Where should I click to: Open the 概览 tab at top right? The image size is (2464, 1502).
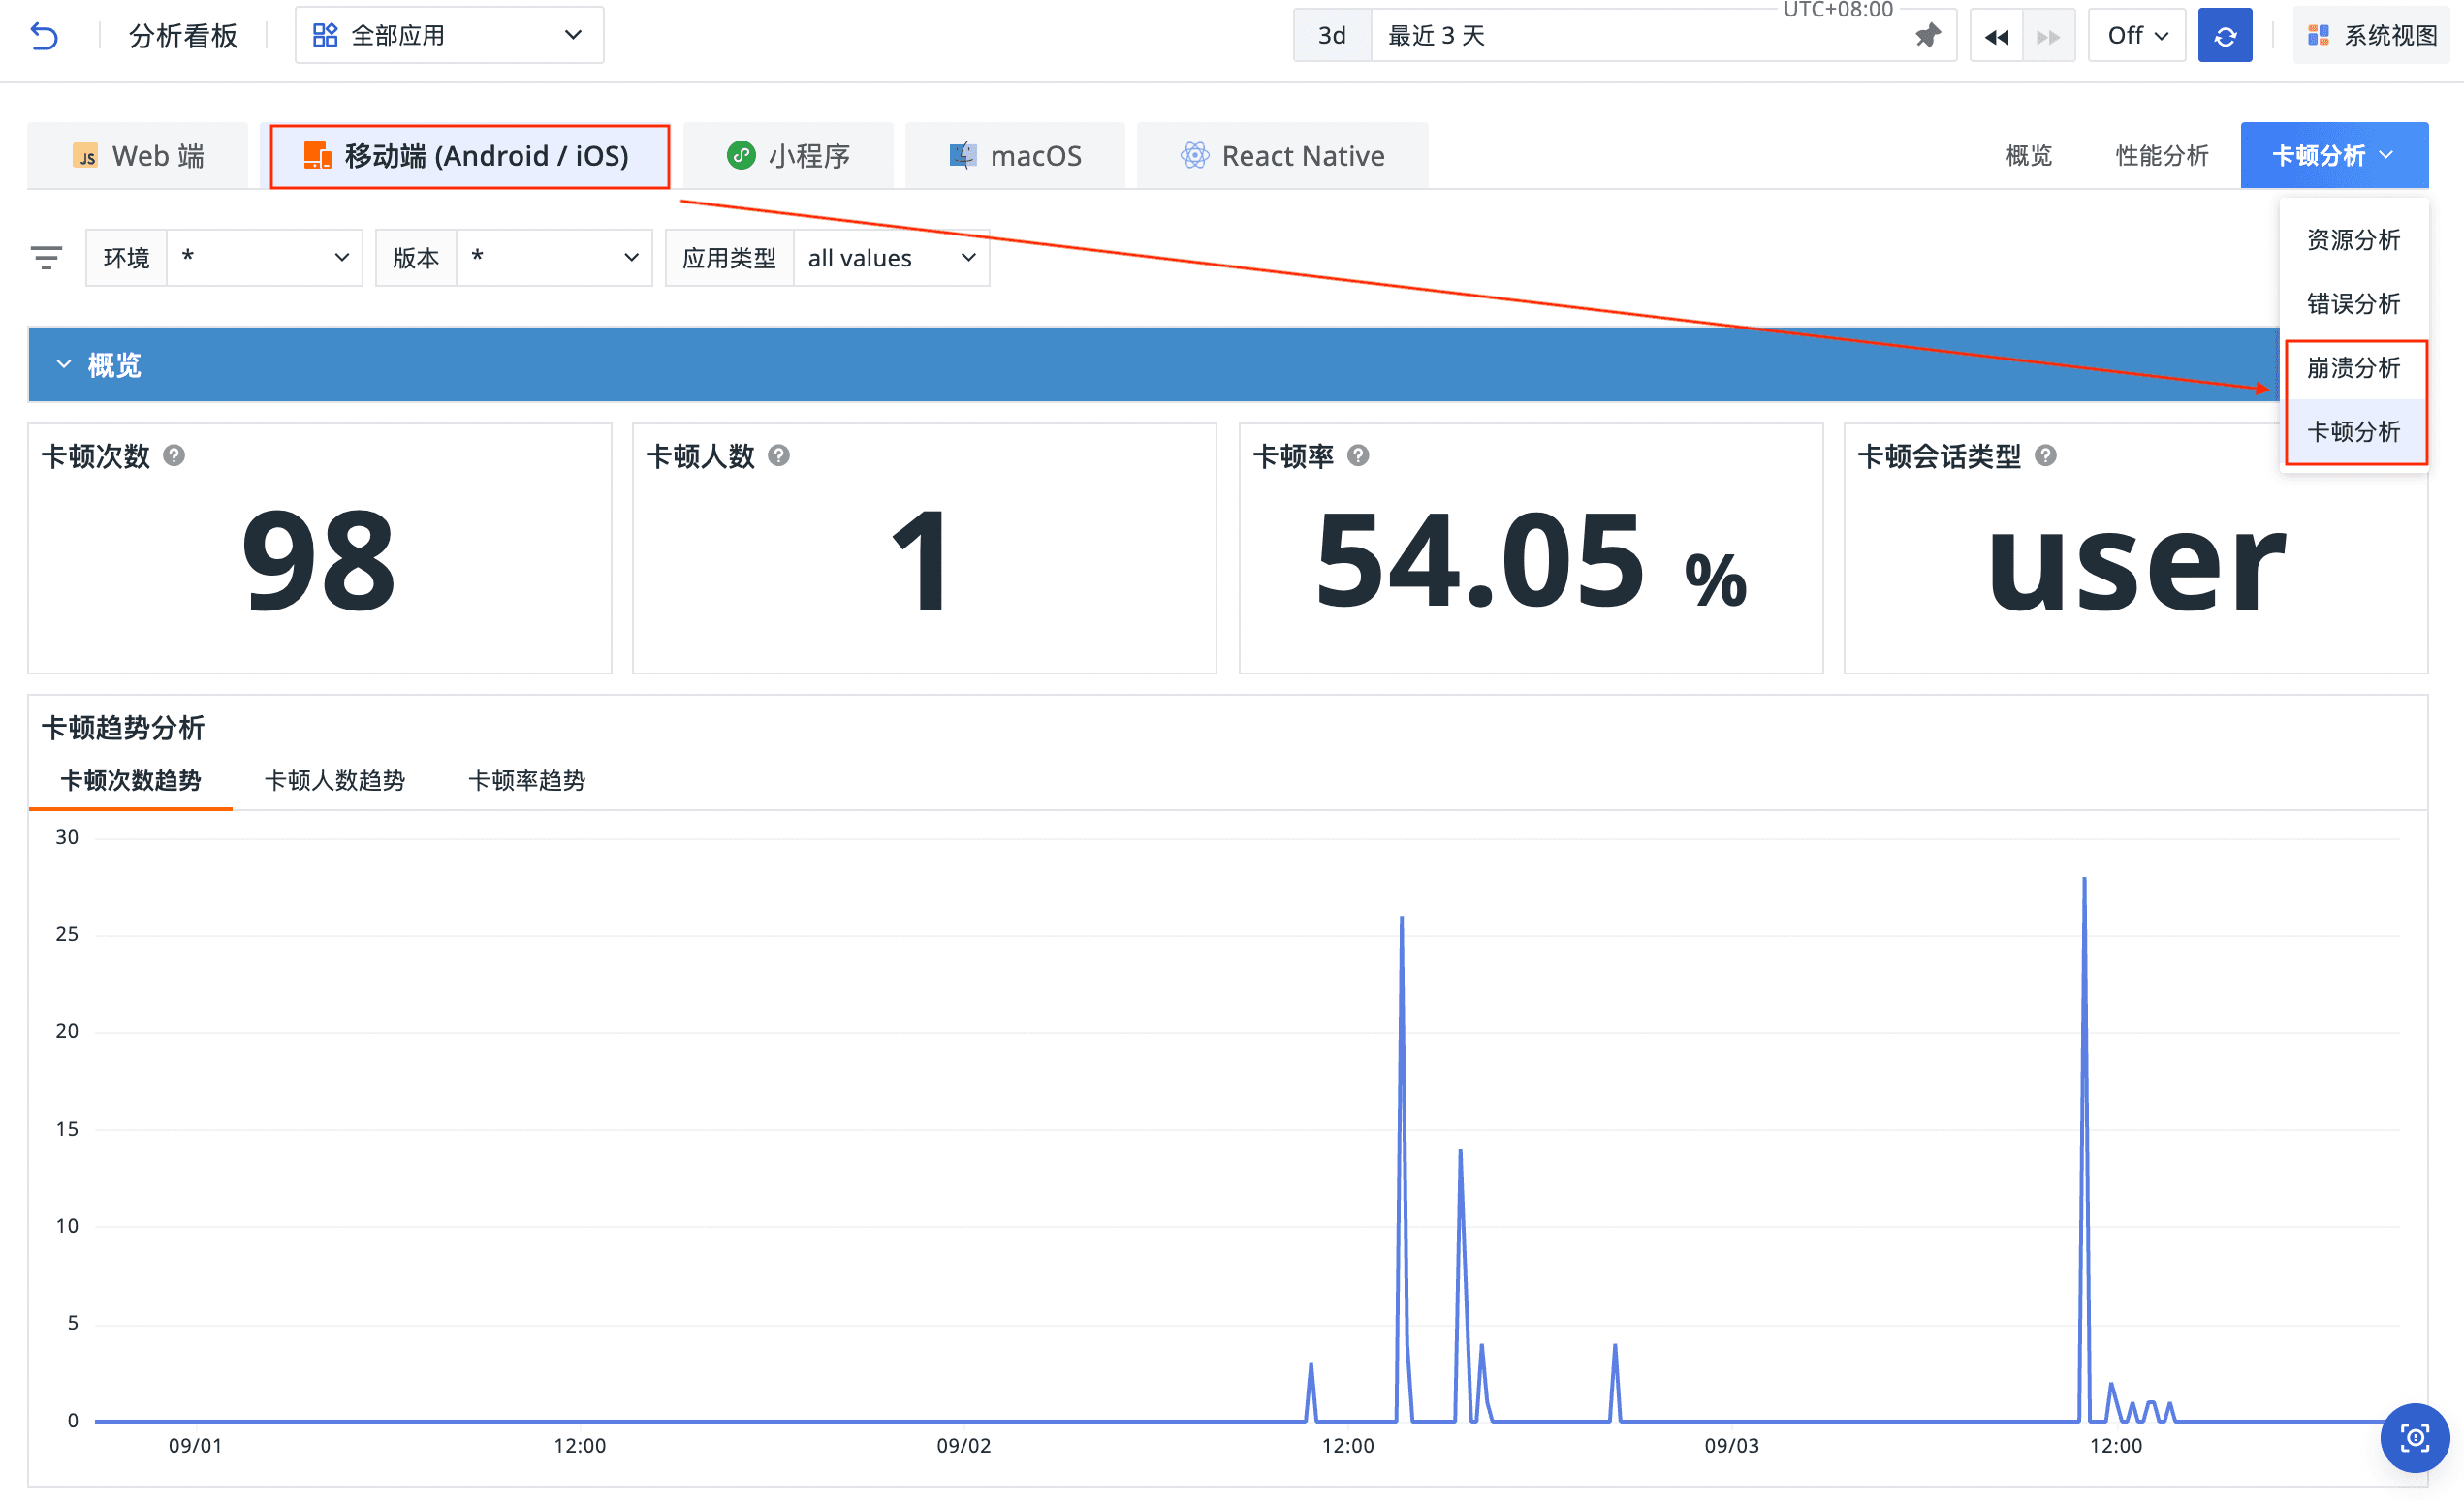2029,156
